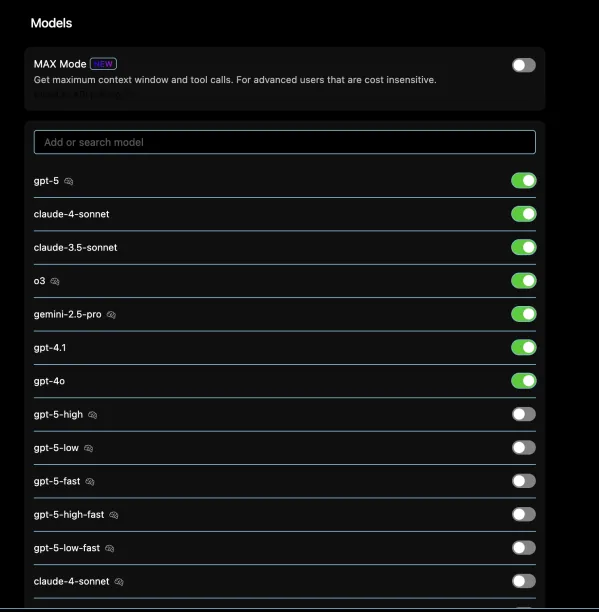Enable the MAX Mode toggle
The image size is (599, 612).
click(524, 65)
